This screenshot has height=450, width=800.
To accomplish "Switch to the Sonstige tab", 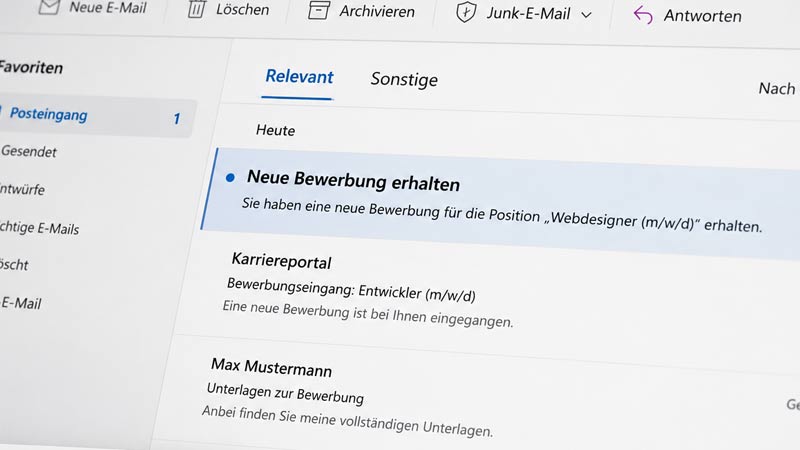I will [x=404, y=79].
